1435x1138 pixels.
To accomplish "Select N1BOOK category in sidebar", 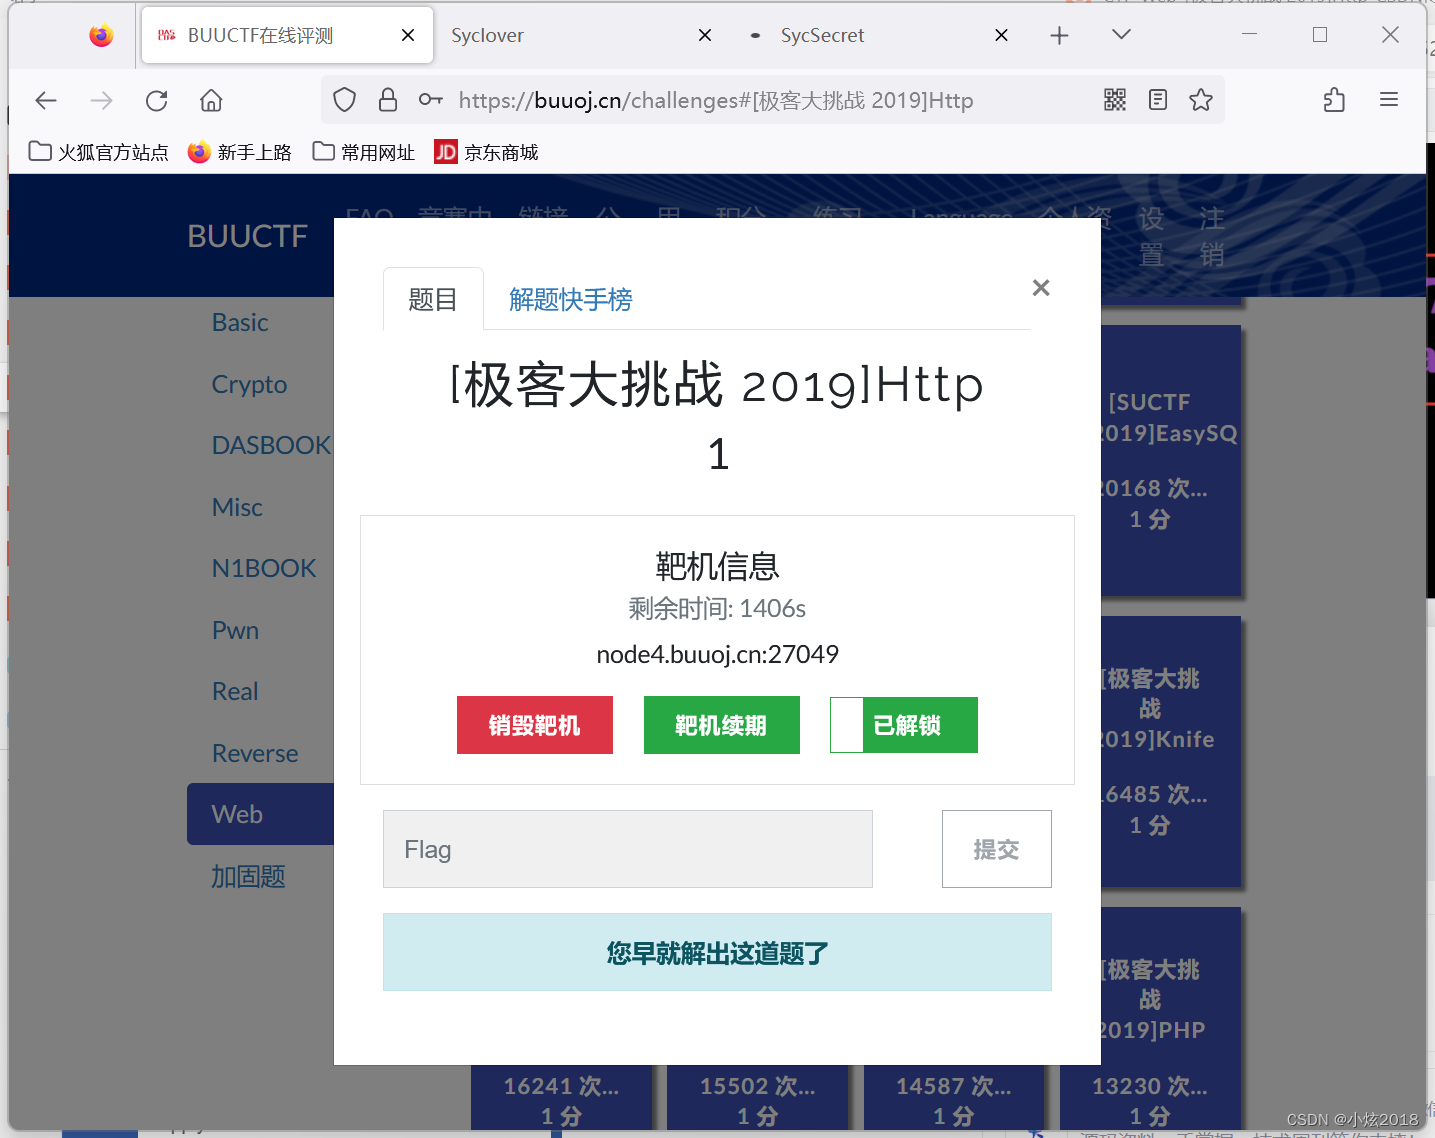I will [264, 568].
